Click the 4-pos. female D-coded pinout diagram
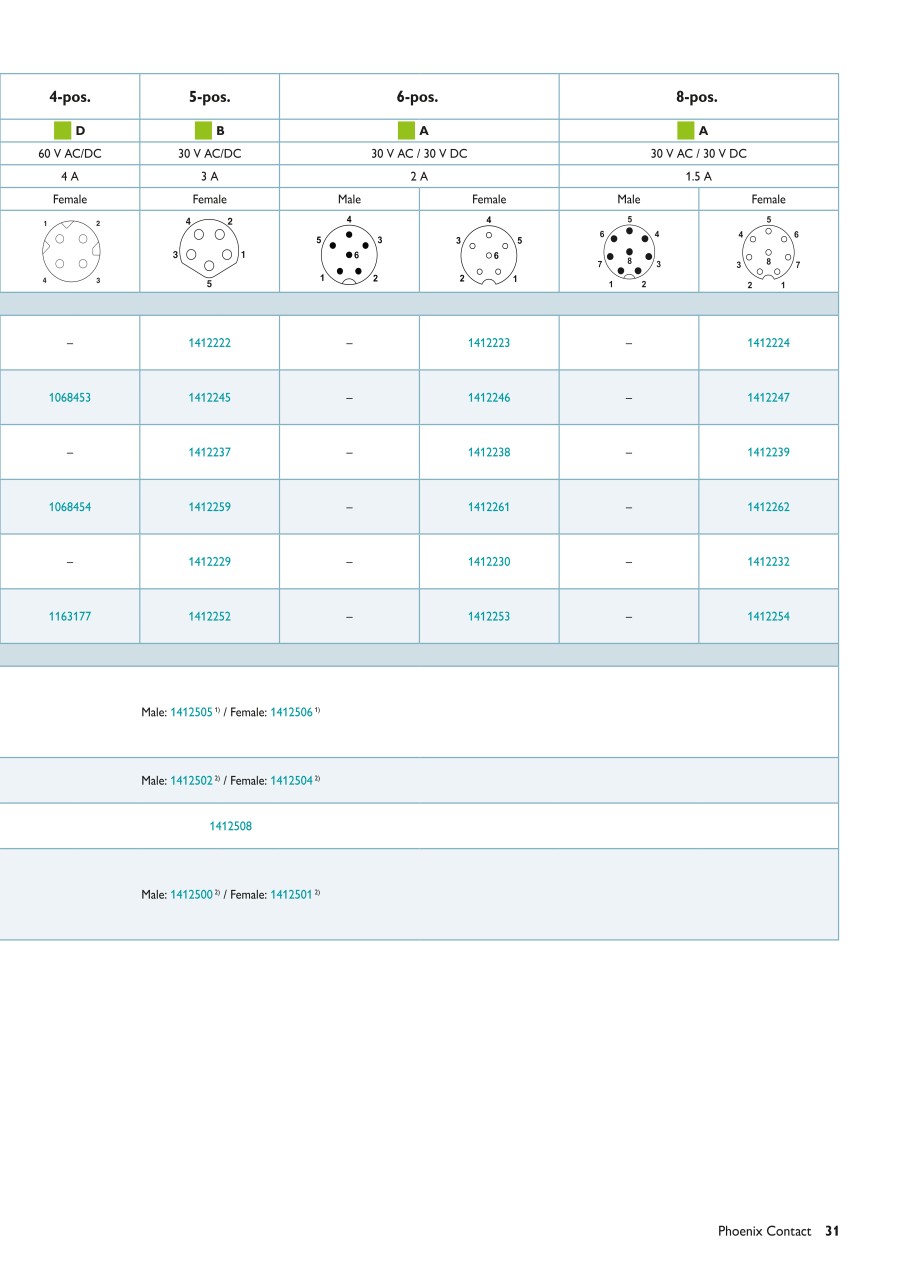 tap(70, 251)
